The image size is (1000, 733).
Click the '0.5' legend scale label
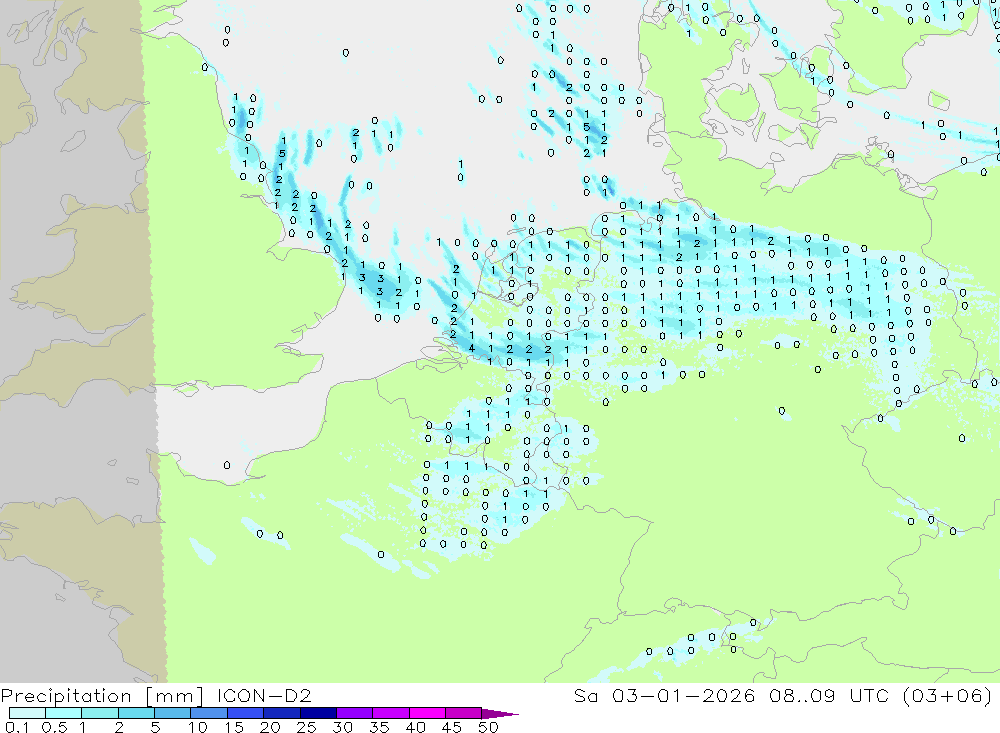[54, 727]
